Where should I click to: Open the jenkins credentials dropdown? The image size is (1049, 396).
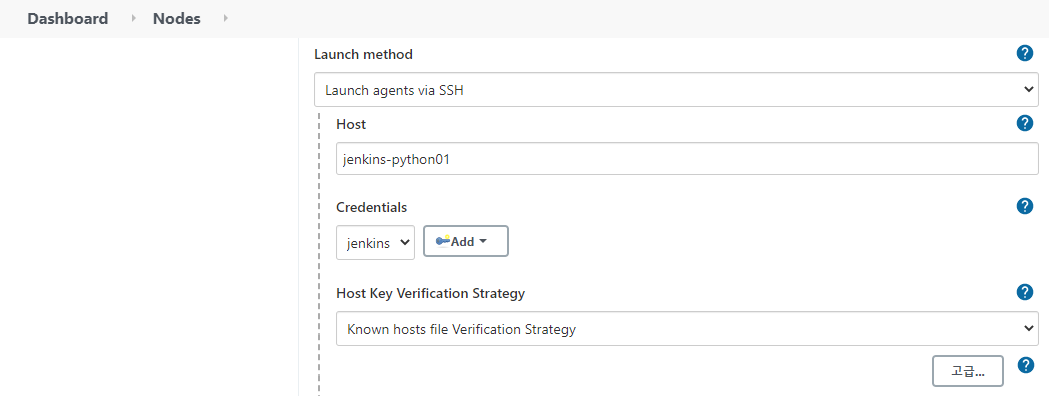pyautogui.click(x=375, y=243)
